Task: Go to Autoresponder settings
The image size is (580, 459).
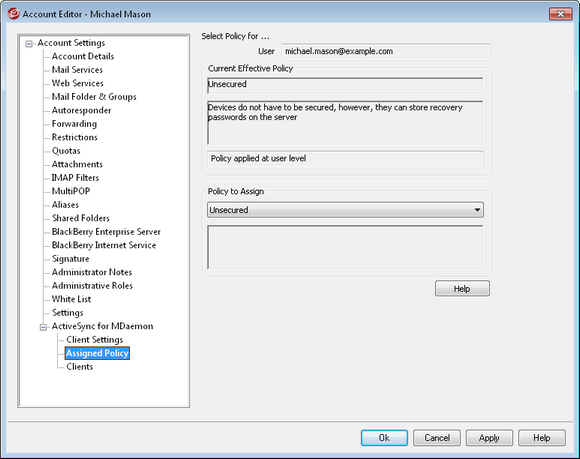Action: [81, 110]
